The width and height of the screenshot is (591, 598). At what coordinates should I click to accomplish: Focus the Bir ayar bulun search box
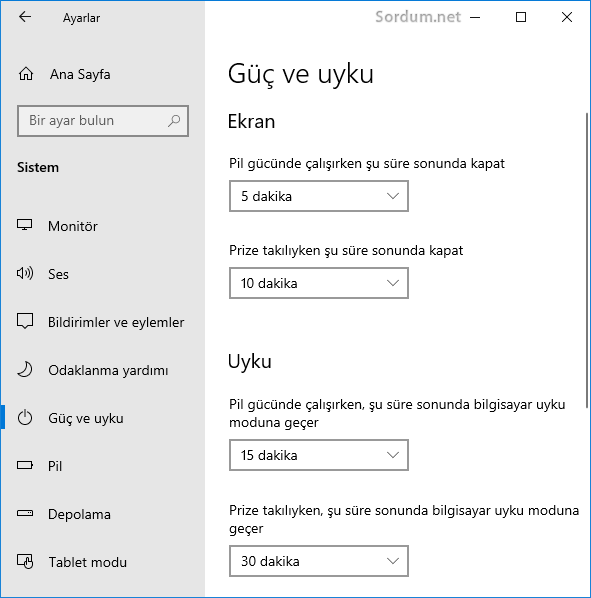[103, 121]
